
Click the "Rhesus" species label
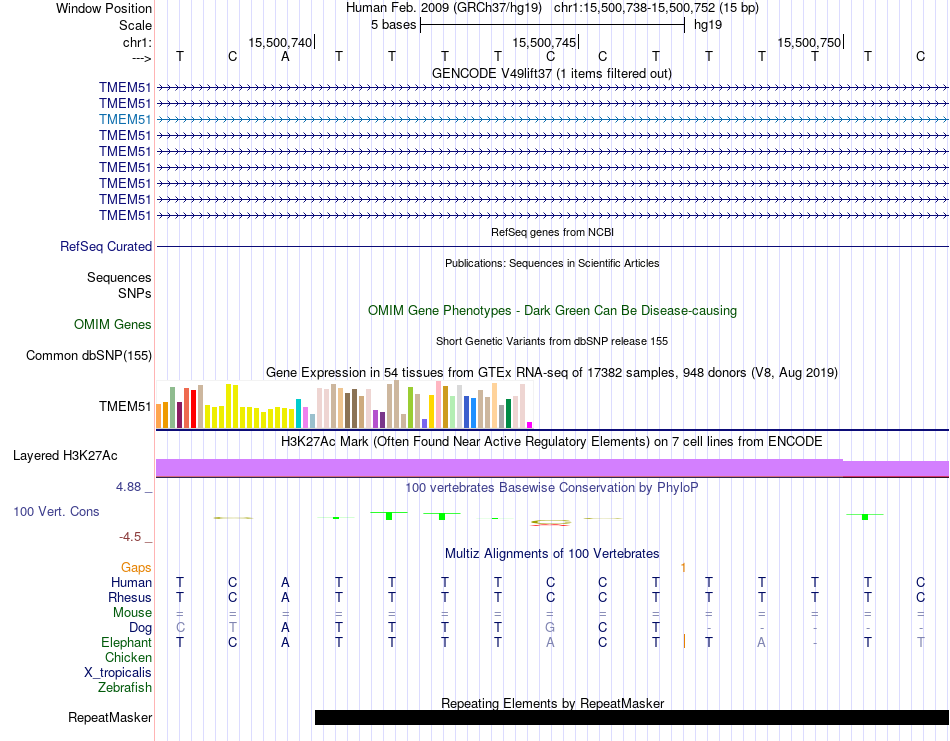pos(130,597)
